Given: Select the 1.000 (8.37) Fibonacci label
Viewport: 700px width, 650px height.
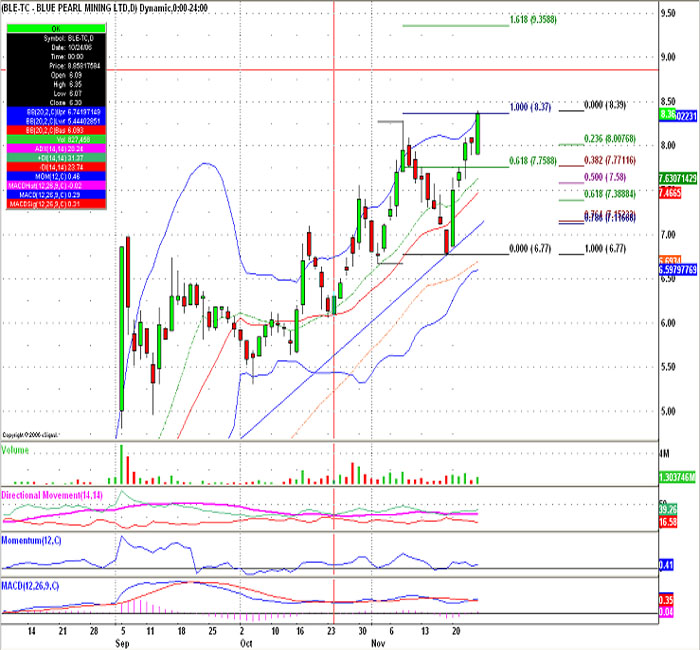Looking at the screenshot, I should tap(530, 107).
